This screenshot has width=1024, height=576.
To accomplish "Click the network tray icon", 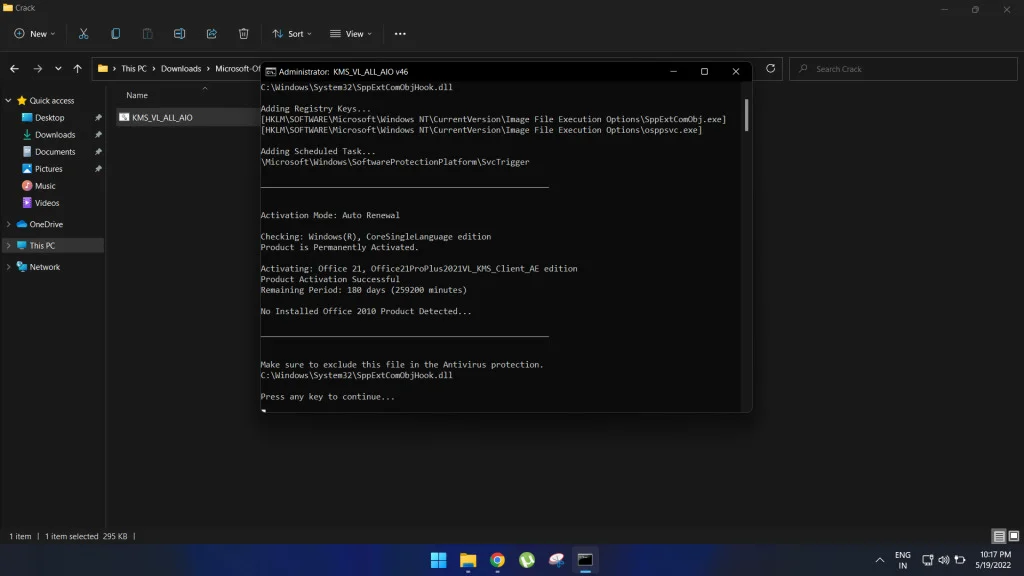I will tap(927, 560).
